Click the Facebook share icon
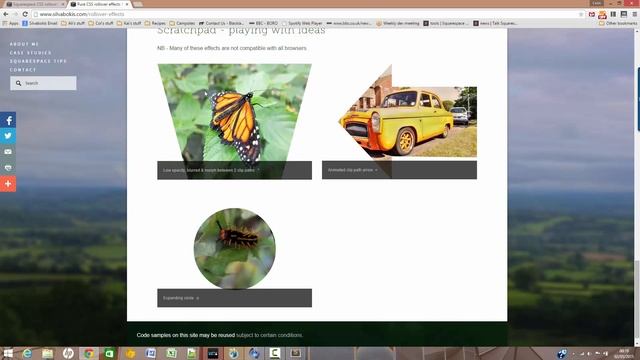This screenshot has height=360, width=640. tap(8, 120)
